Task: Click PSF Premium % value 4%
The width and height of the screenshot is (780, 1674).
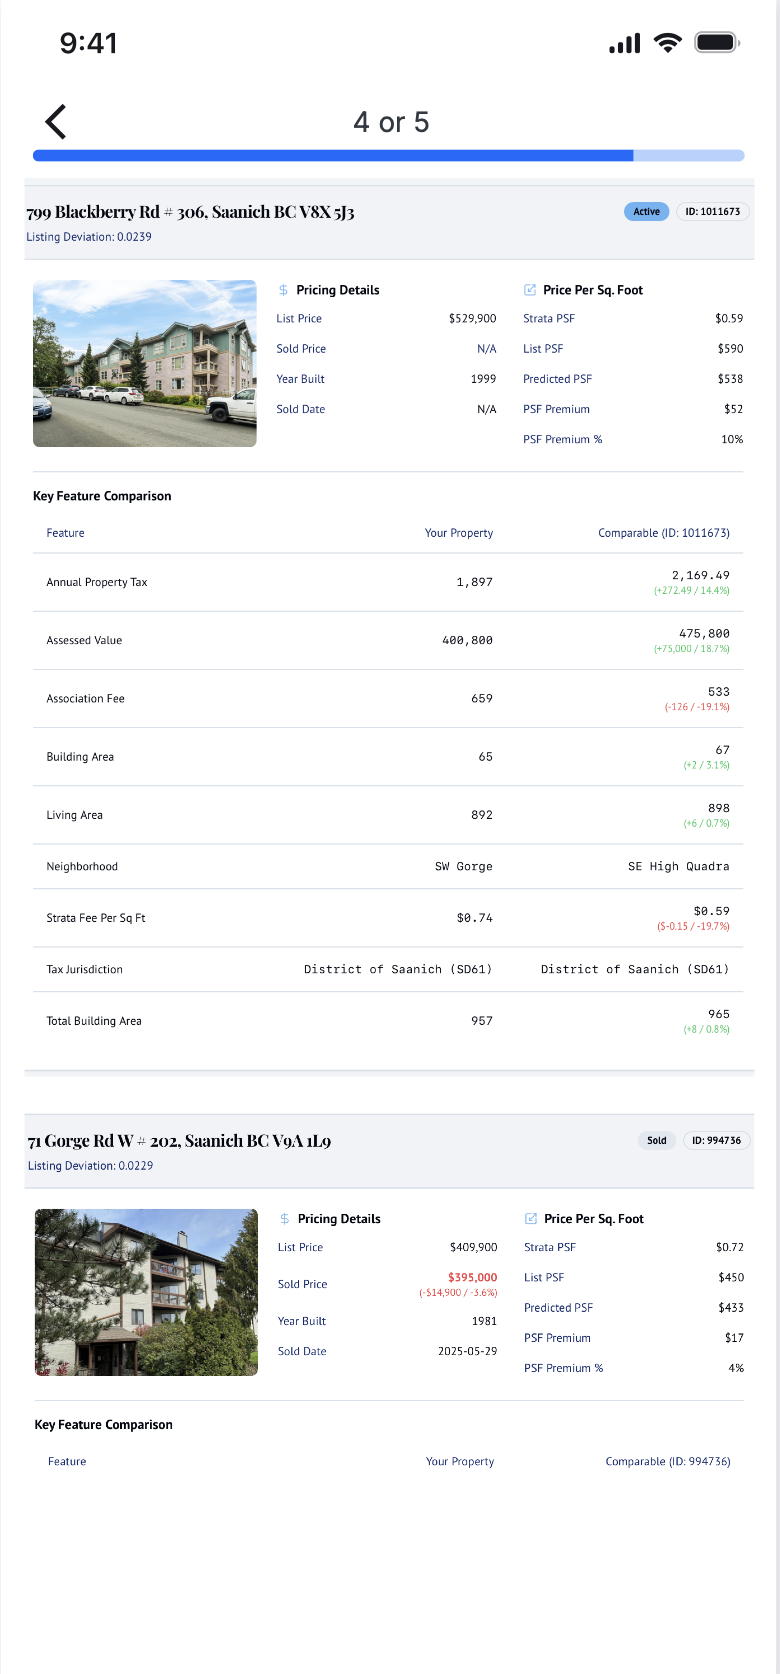Action: click(736, 1368)
